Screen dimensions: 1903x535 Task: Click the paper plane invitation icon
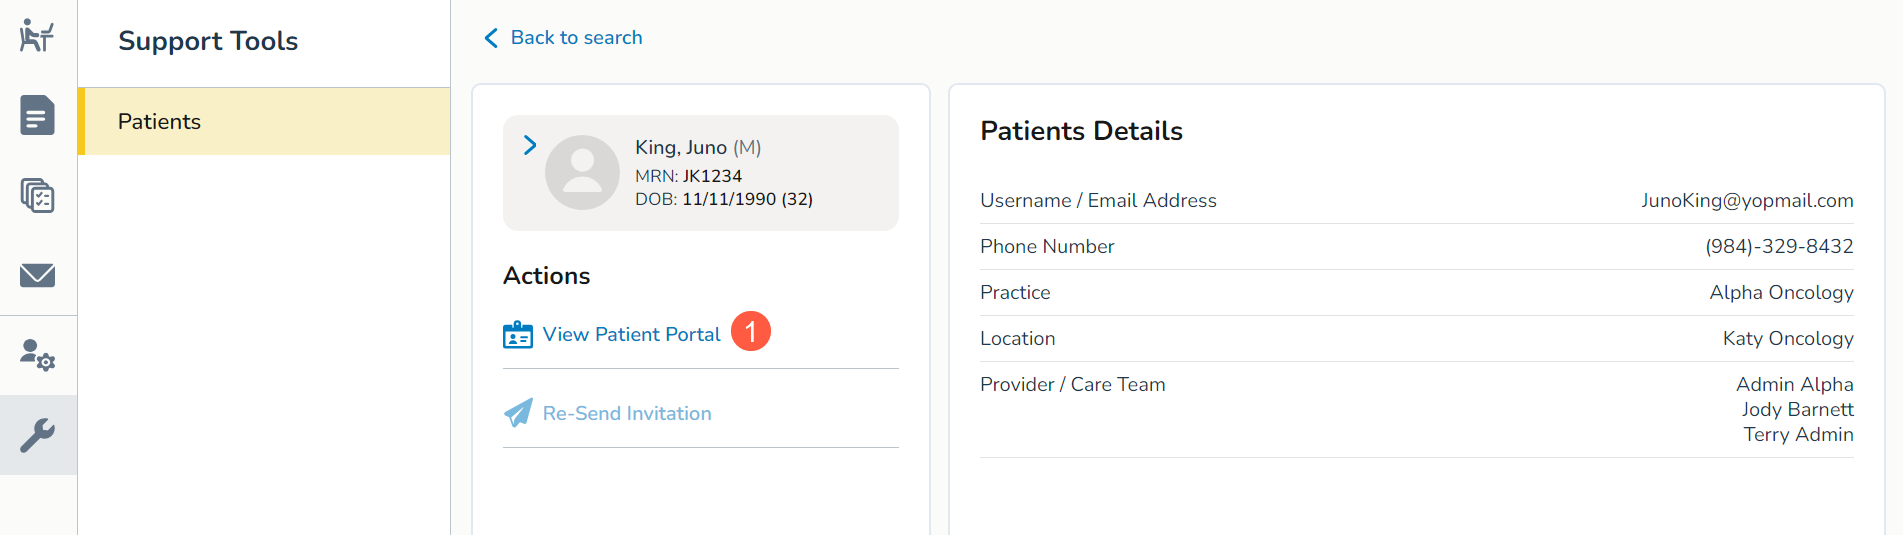(x=518, y=413)
